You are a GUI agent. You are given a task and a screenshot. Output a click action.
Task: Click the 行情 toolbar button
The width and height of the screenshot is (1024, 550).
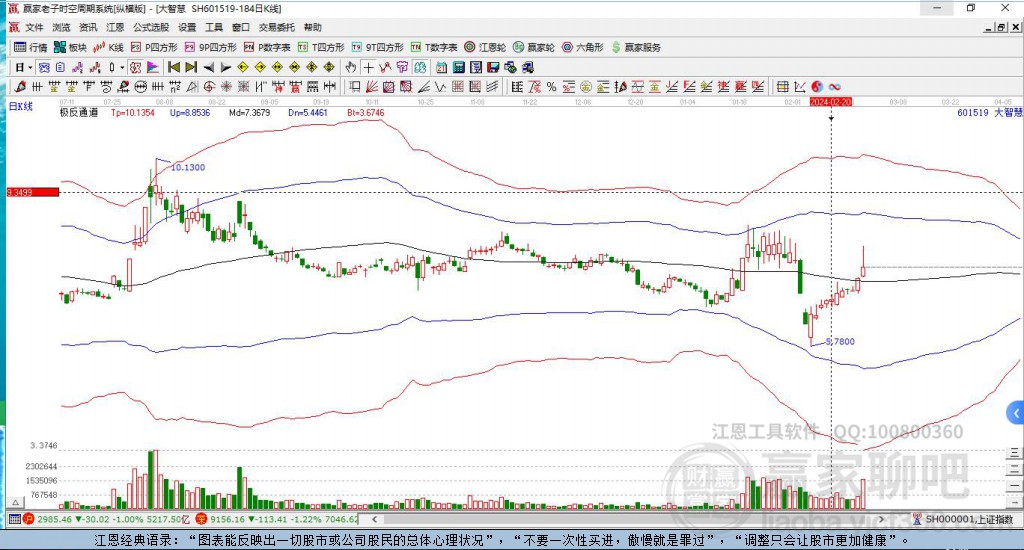(x=31, y=48)
